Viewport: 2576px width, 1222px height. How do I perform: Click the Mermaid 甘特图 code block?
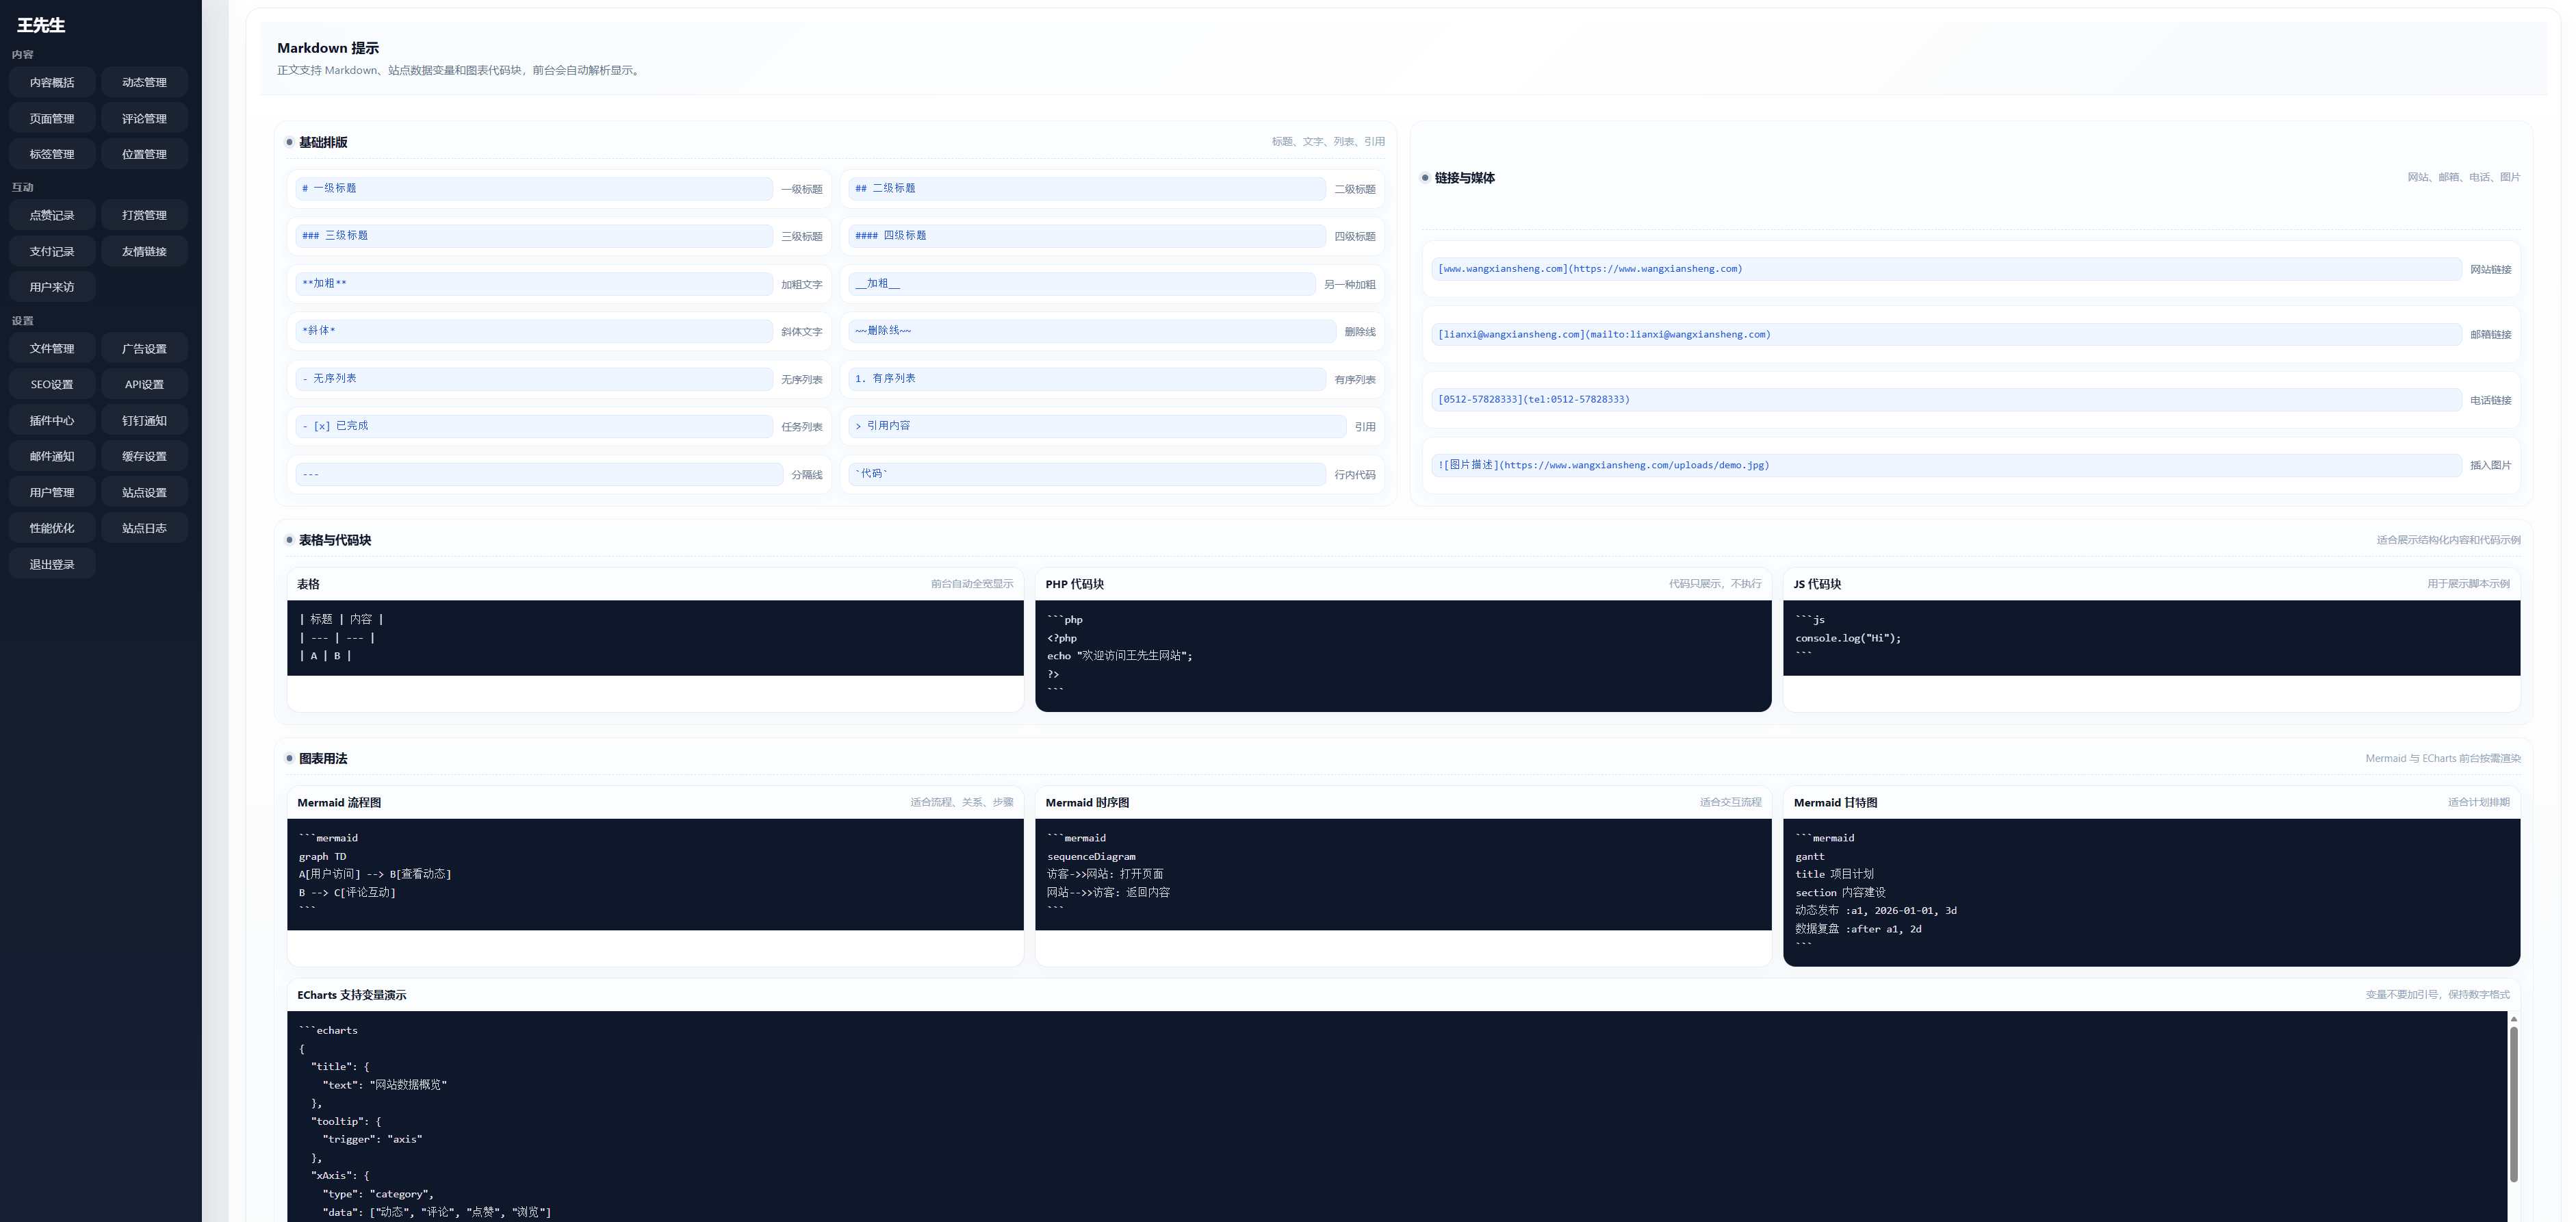click(x=2151, y=892)
